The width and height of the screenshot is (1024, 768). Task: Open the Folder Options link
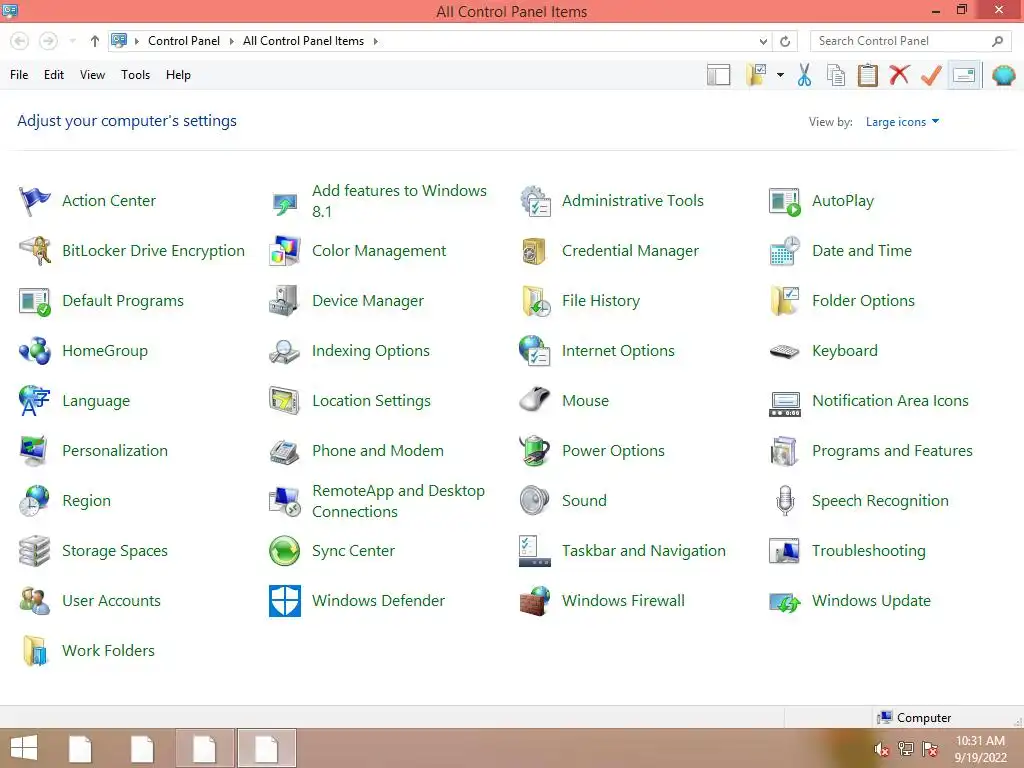coord(863,301)
